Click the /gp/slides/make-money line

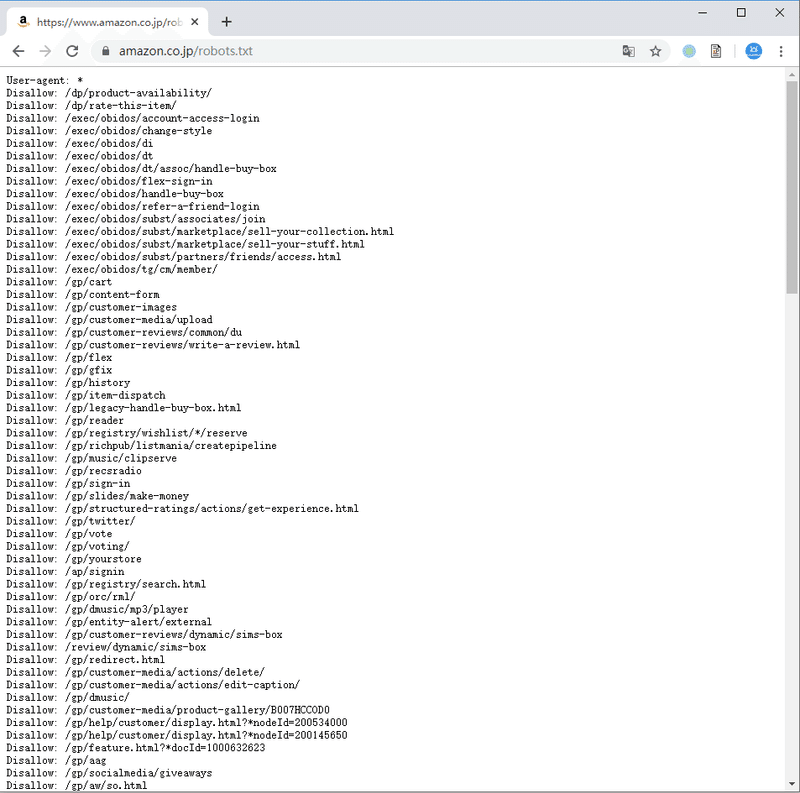click(97, 496)
